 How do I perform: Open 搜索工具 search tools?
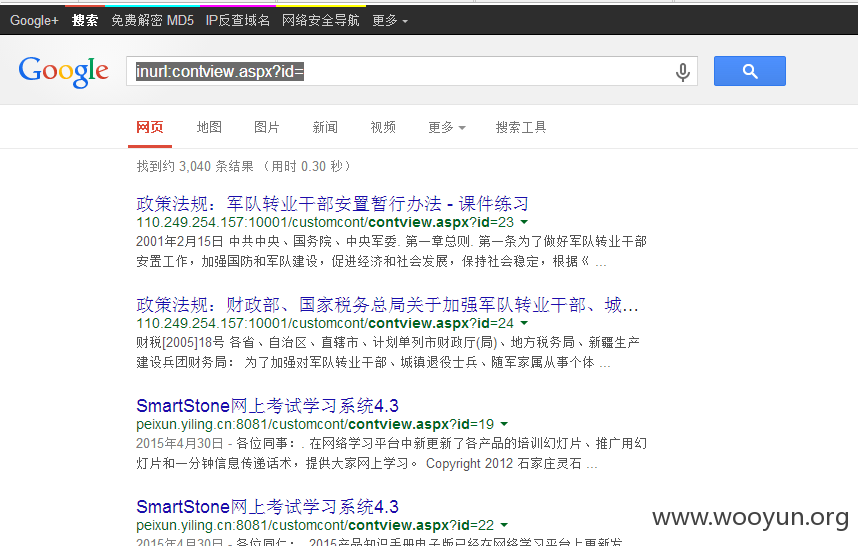521,127
